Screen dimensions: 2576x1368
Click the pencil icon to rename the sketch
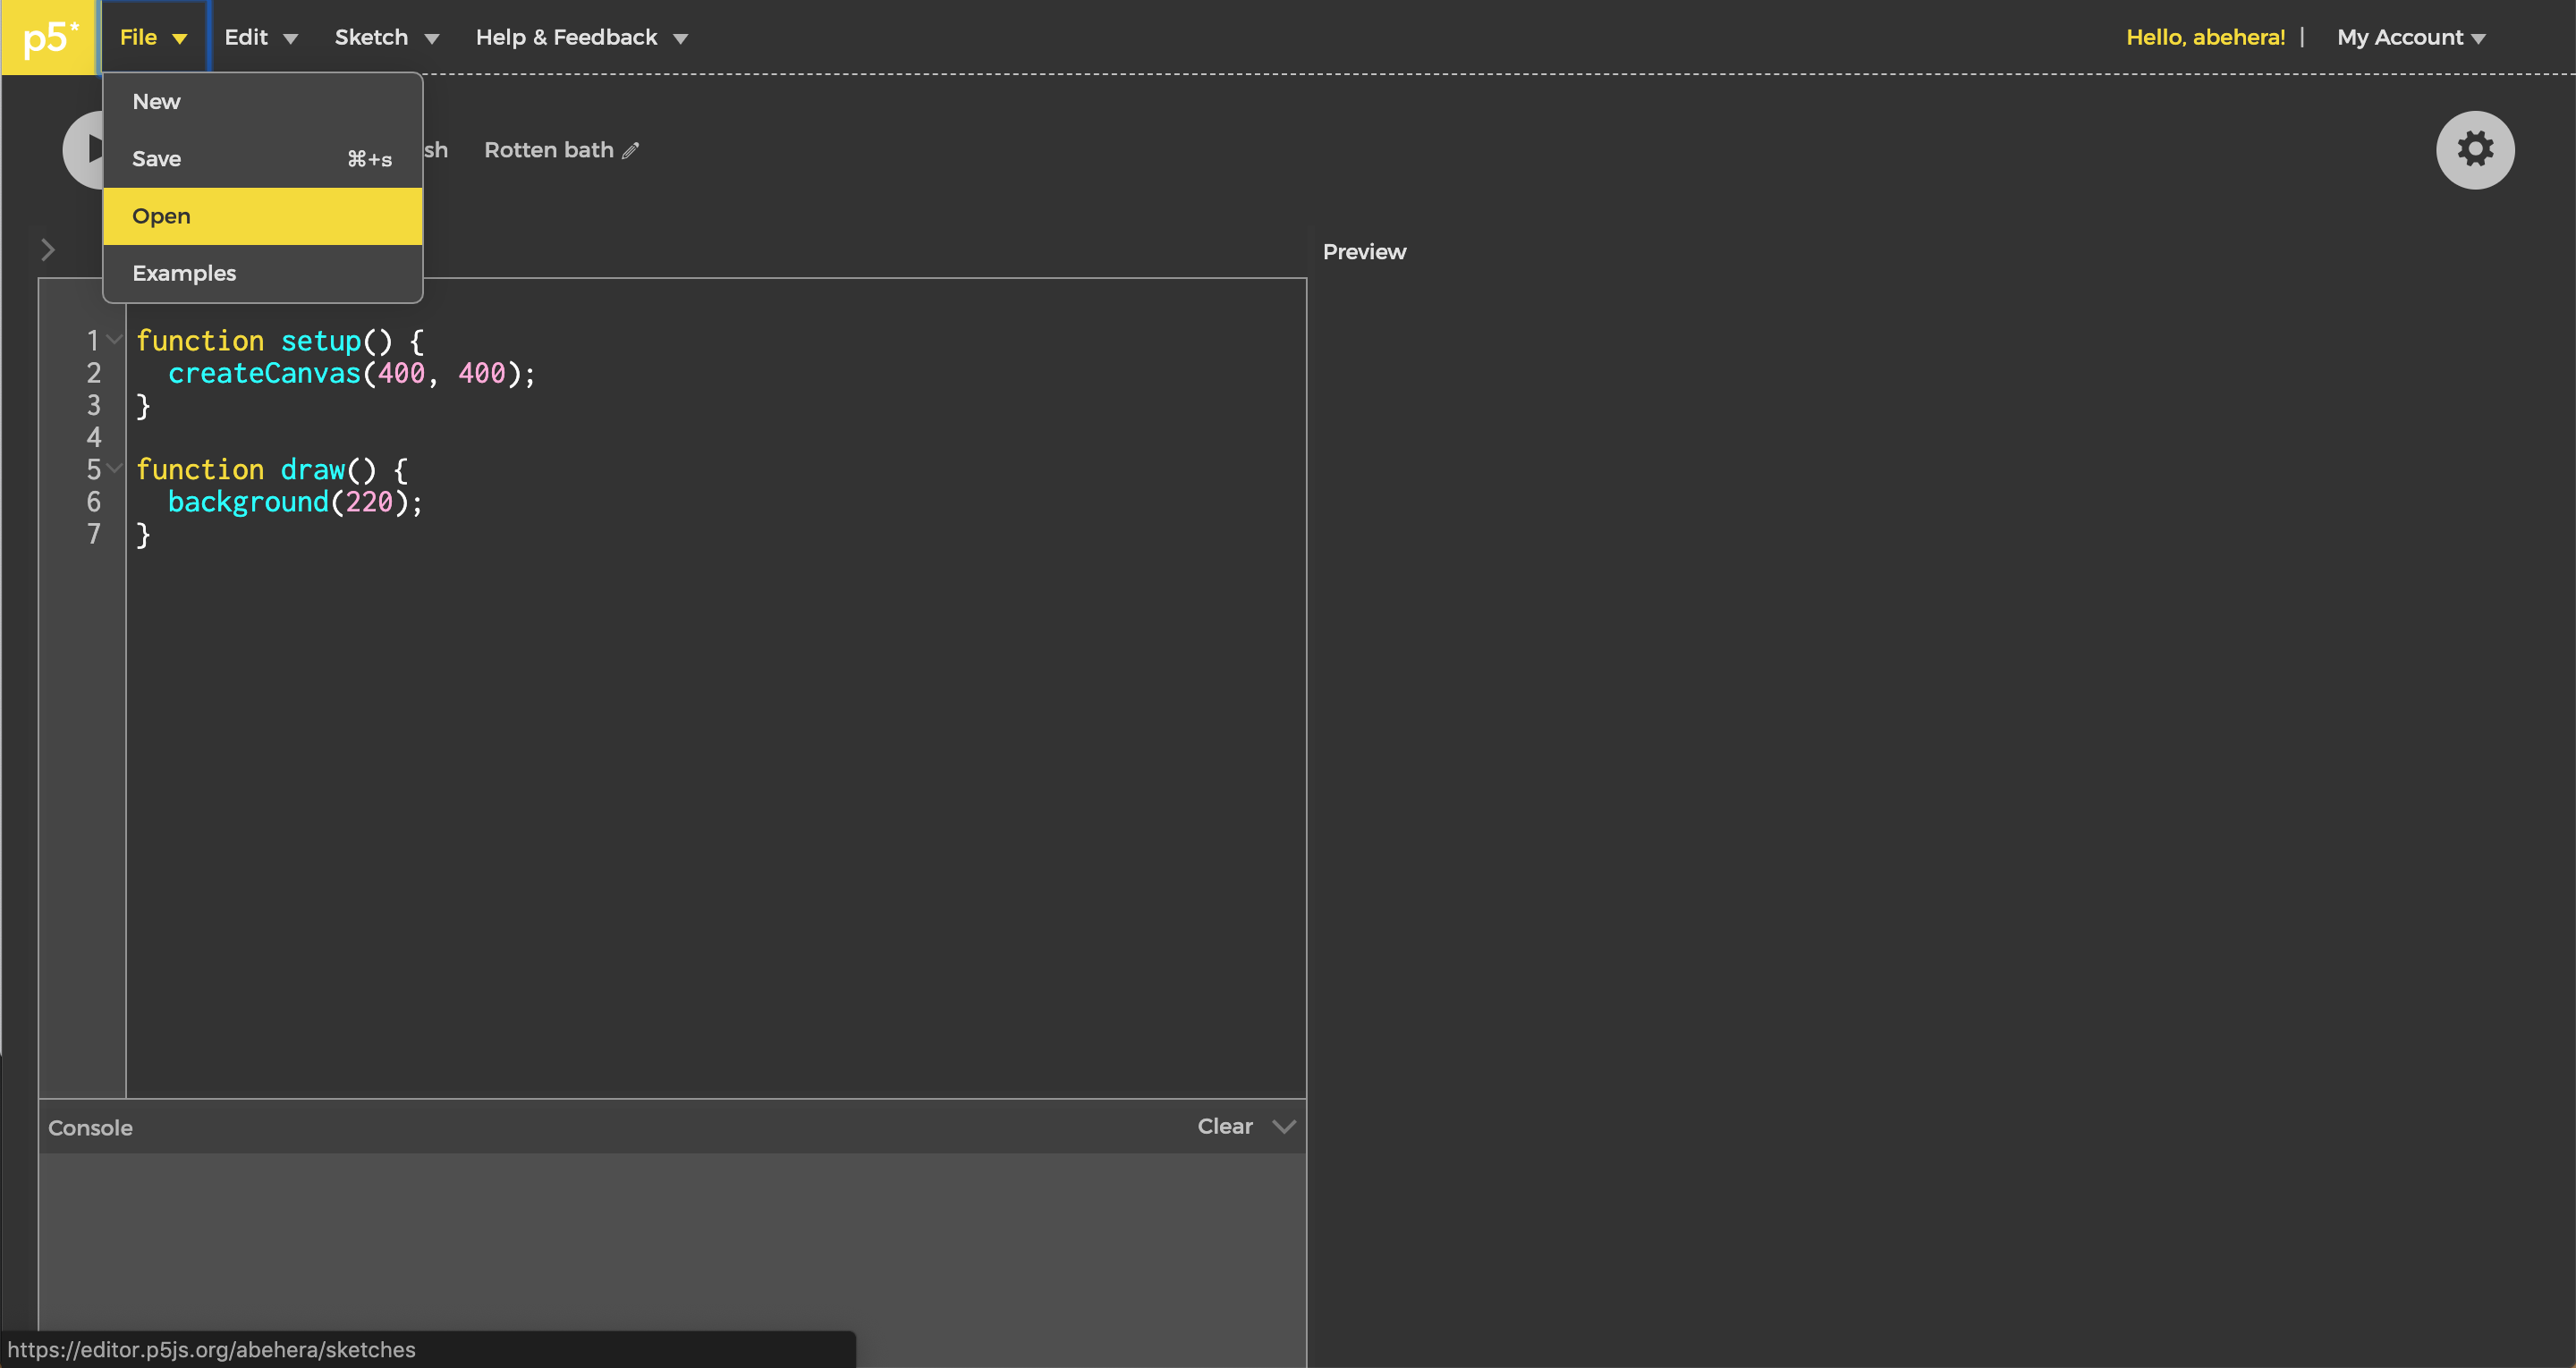pos(631,149)
